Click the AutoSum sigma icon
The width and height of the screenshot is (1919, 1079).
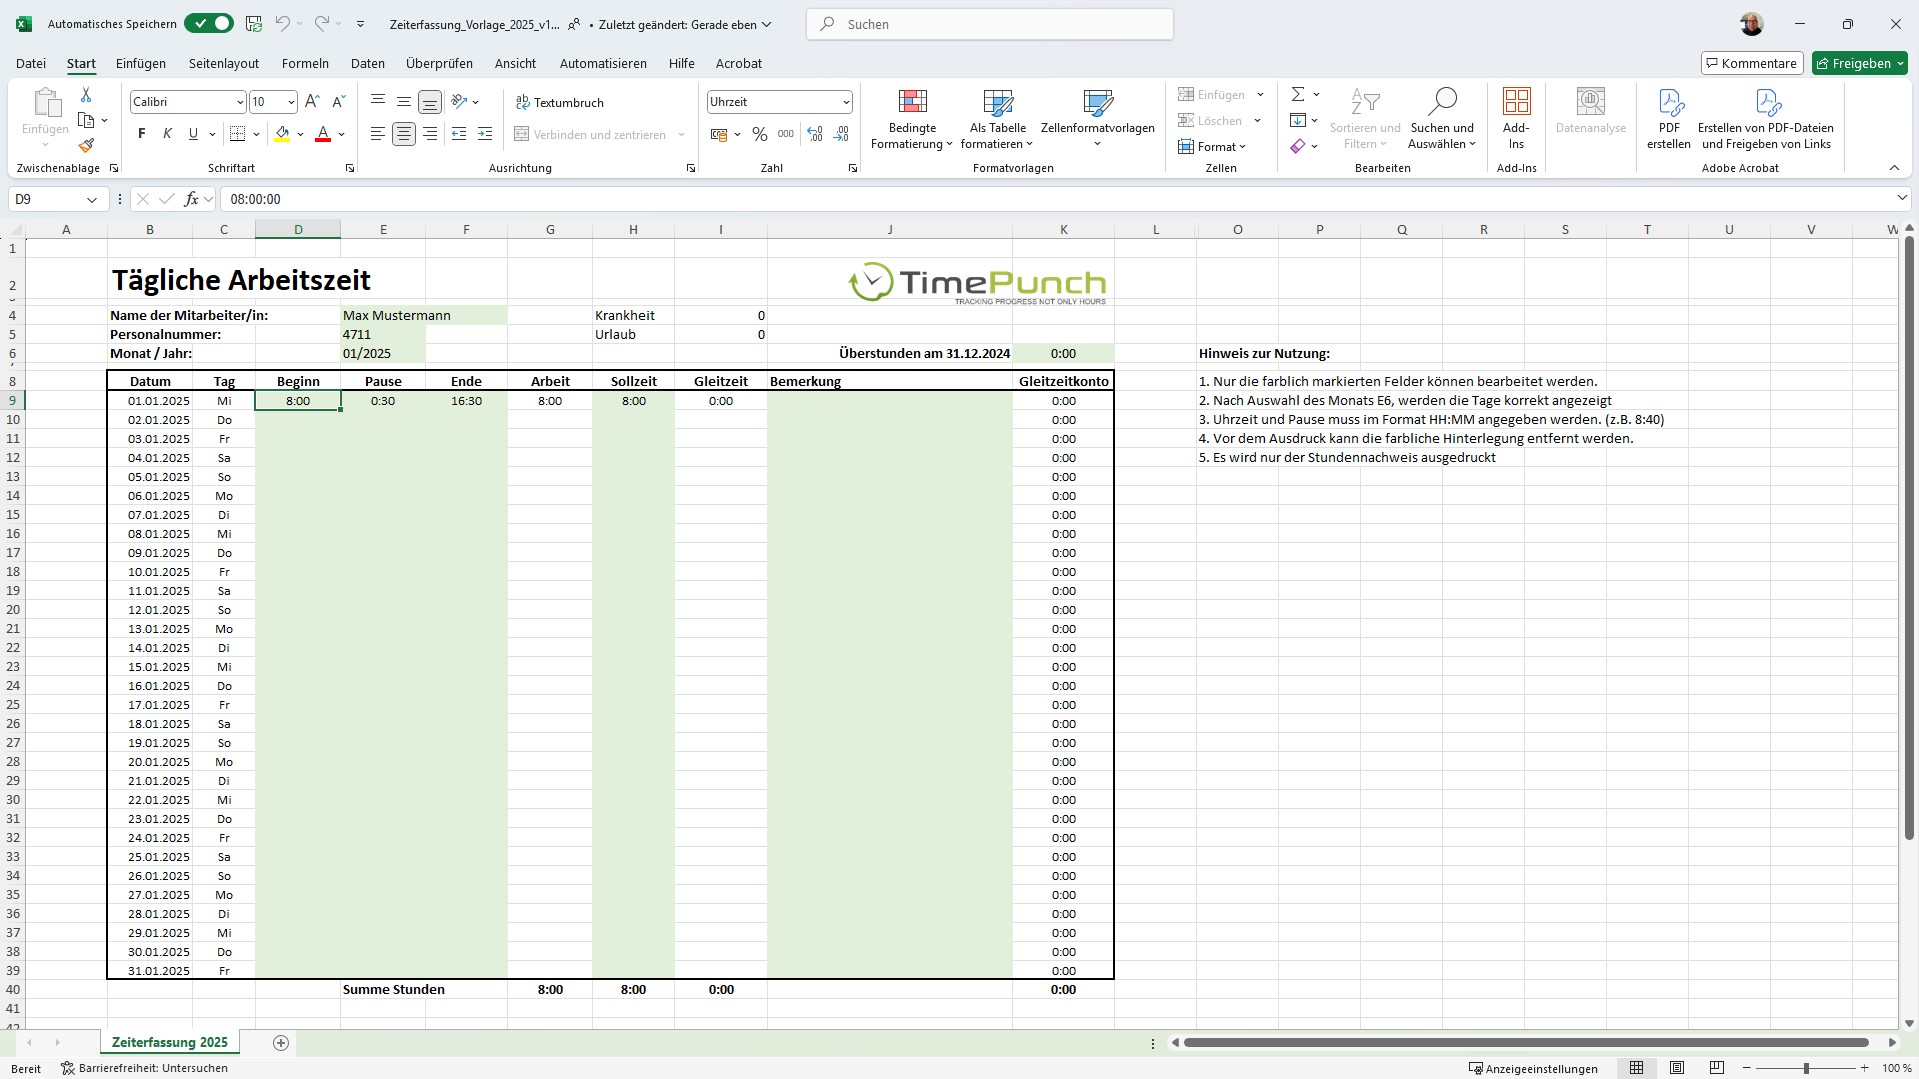click(x=1298, y=94)
